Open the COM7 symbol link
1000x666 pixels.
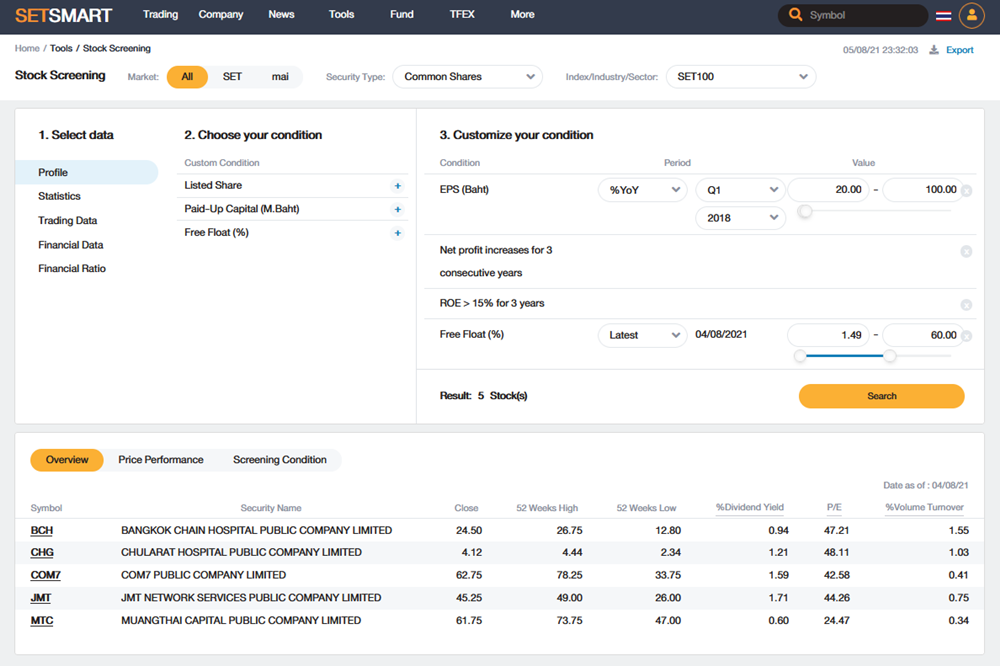[x=45, y=575]
